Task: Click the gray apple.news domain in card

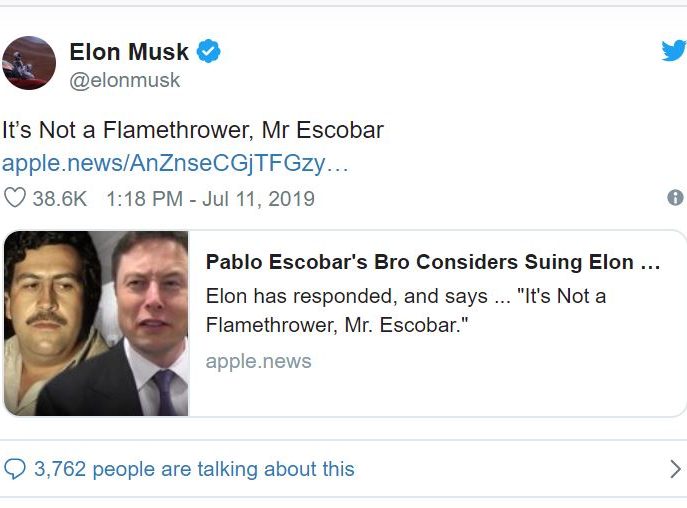Action: click(x=259, y=361)
